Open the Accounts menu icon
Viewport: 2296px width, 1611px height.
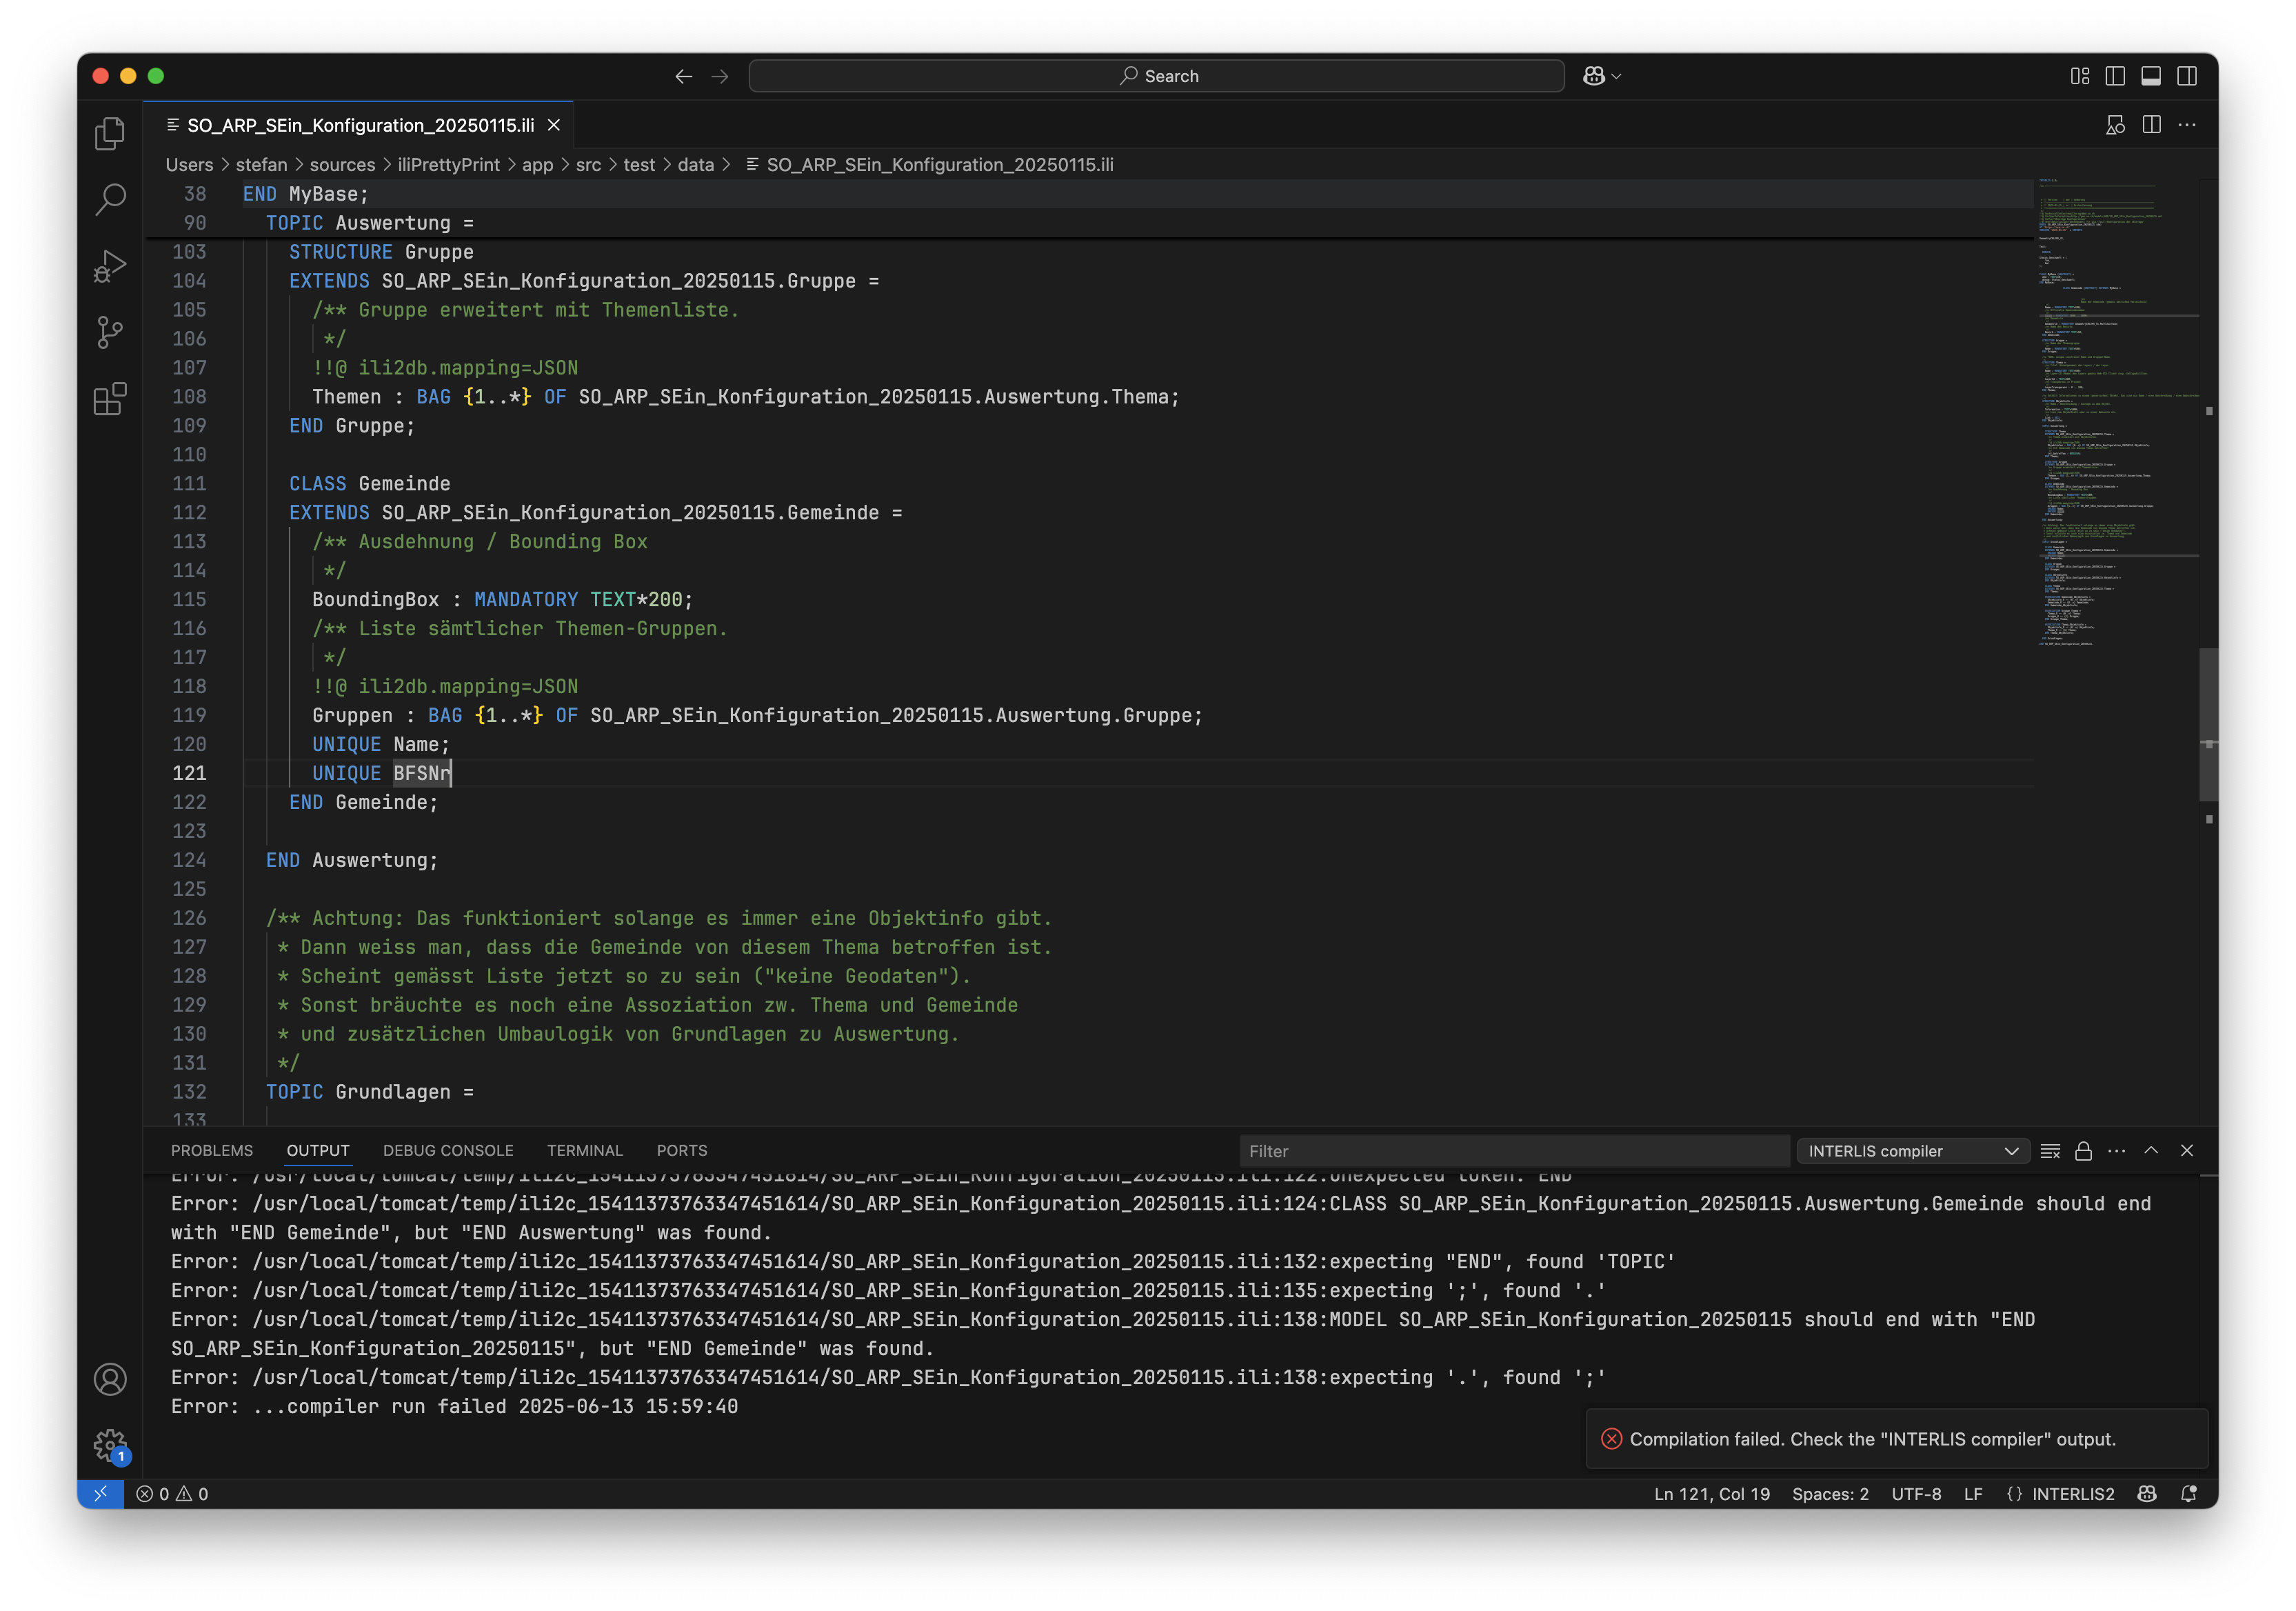click(110, 1379)
